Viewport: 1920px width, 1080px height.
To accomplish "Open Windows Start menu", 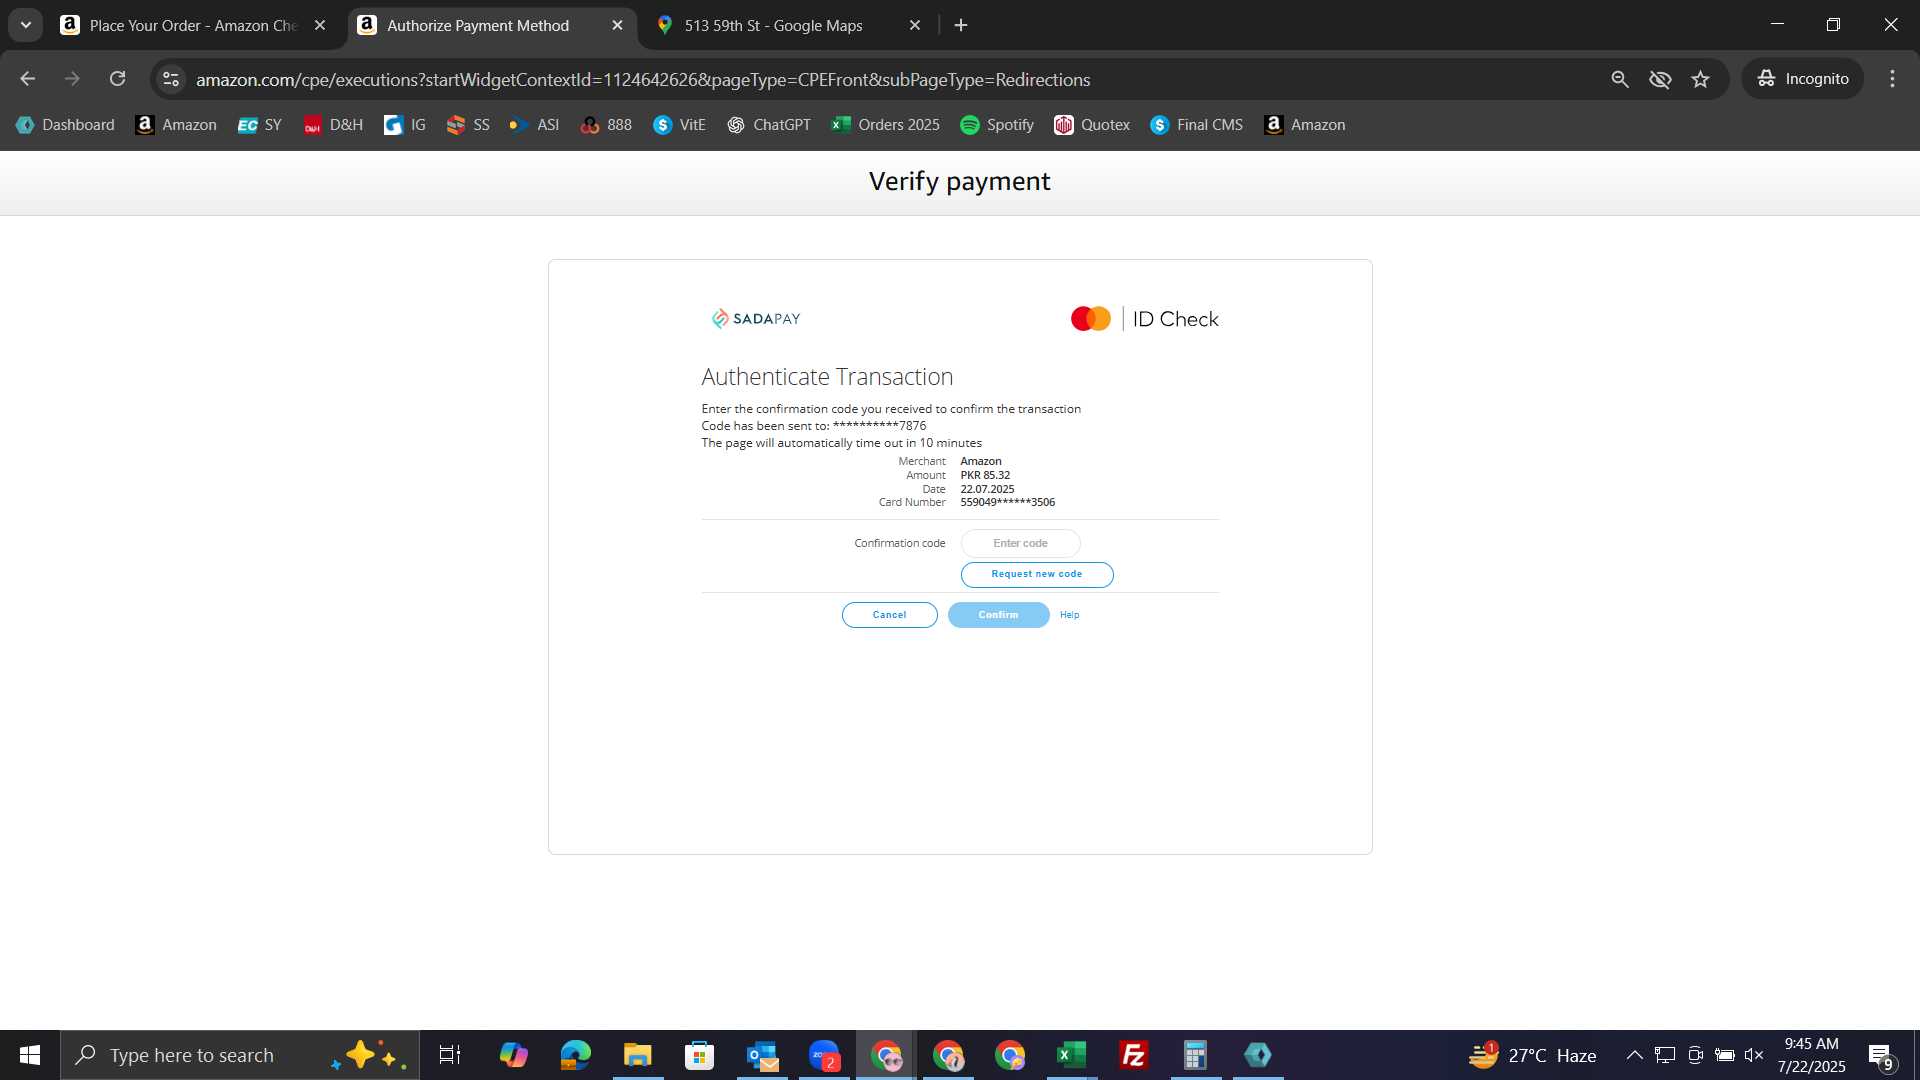I will click(x=30, y=1055).
